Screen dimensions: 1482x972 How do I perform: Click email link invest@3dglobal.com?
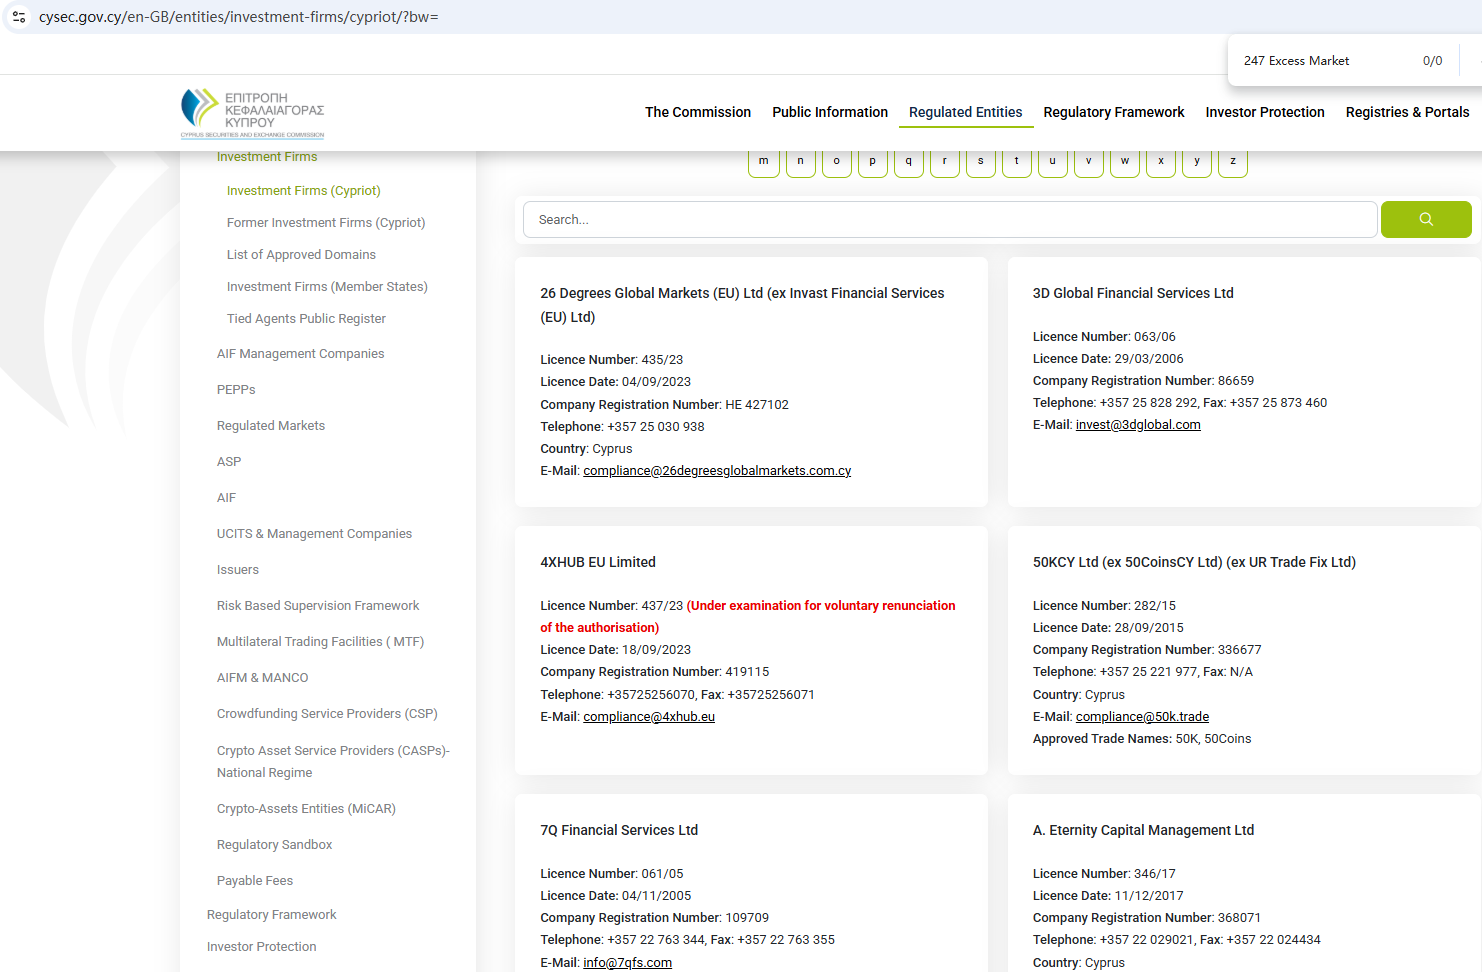[1138, 425]
